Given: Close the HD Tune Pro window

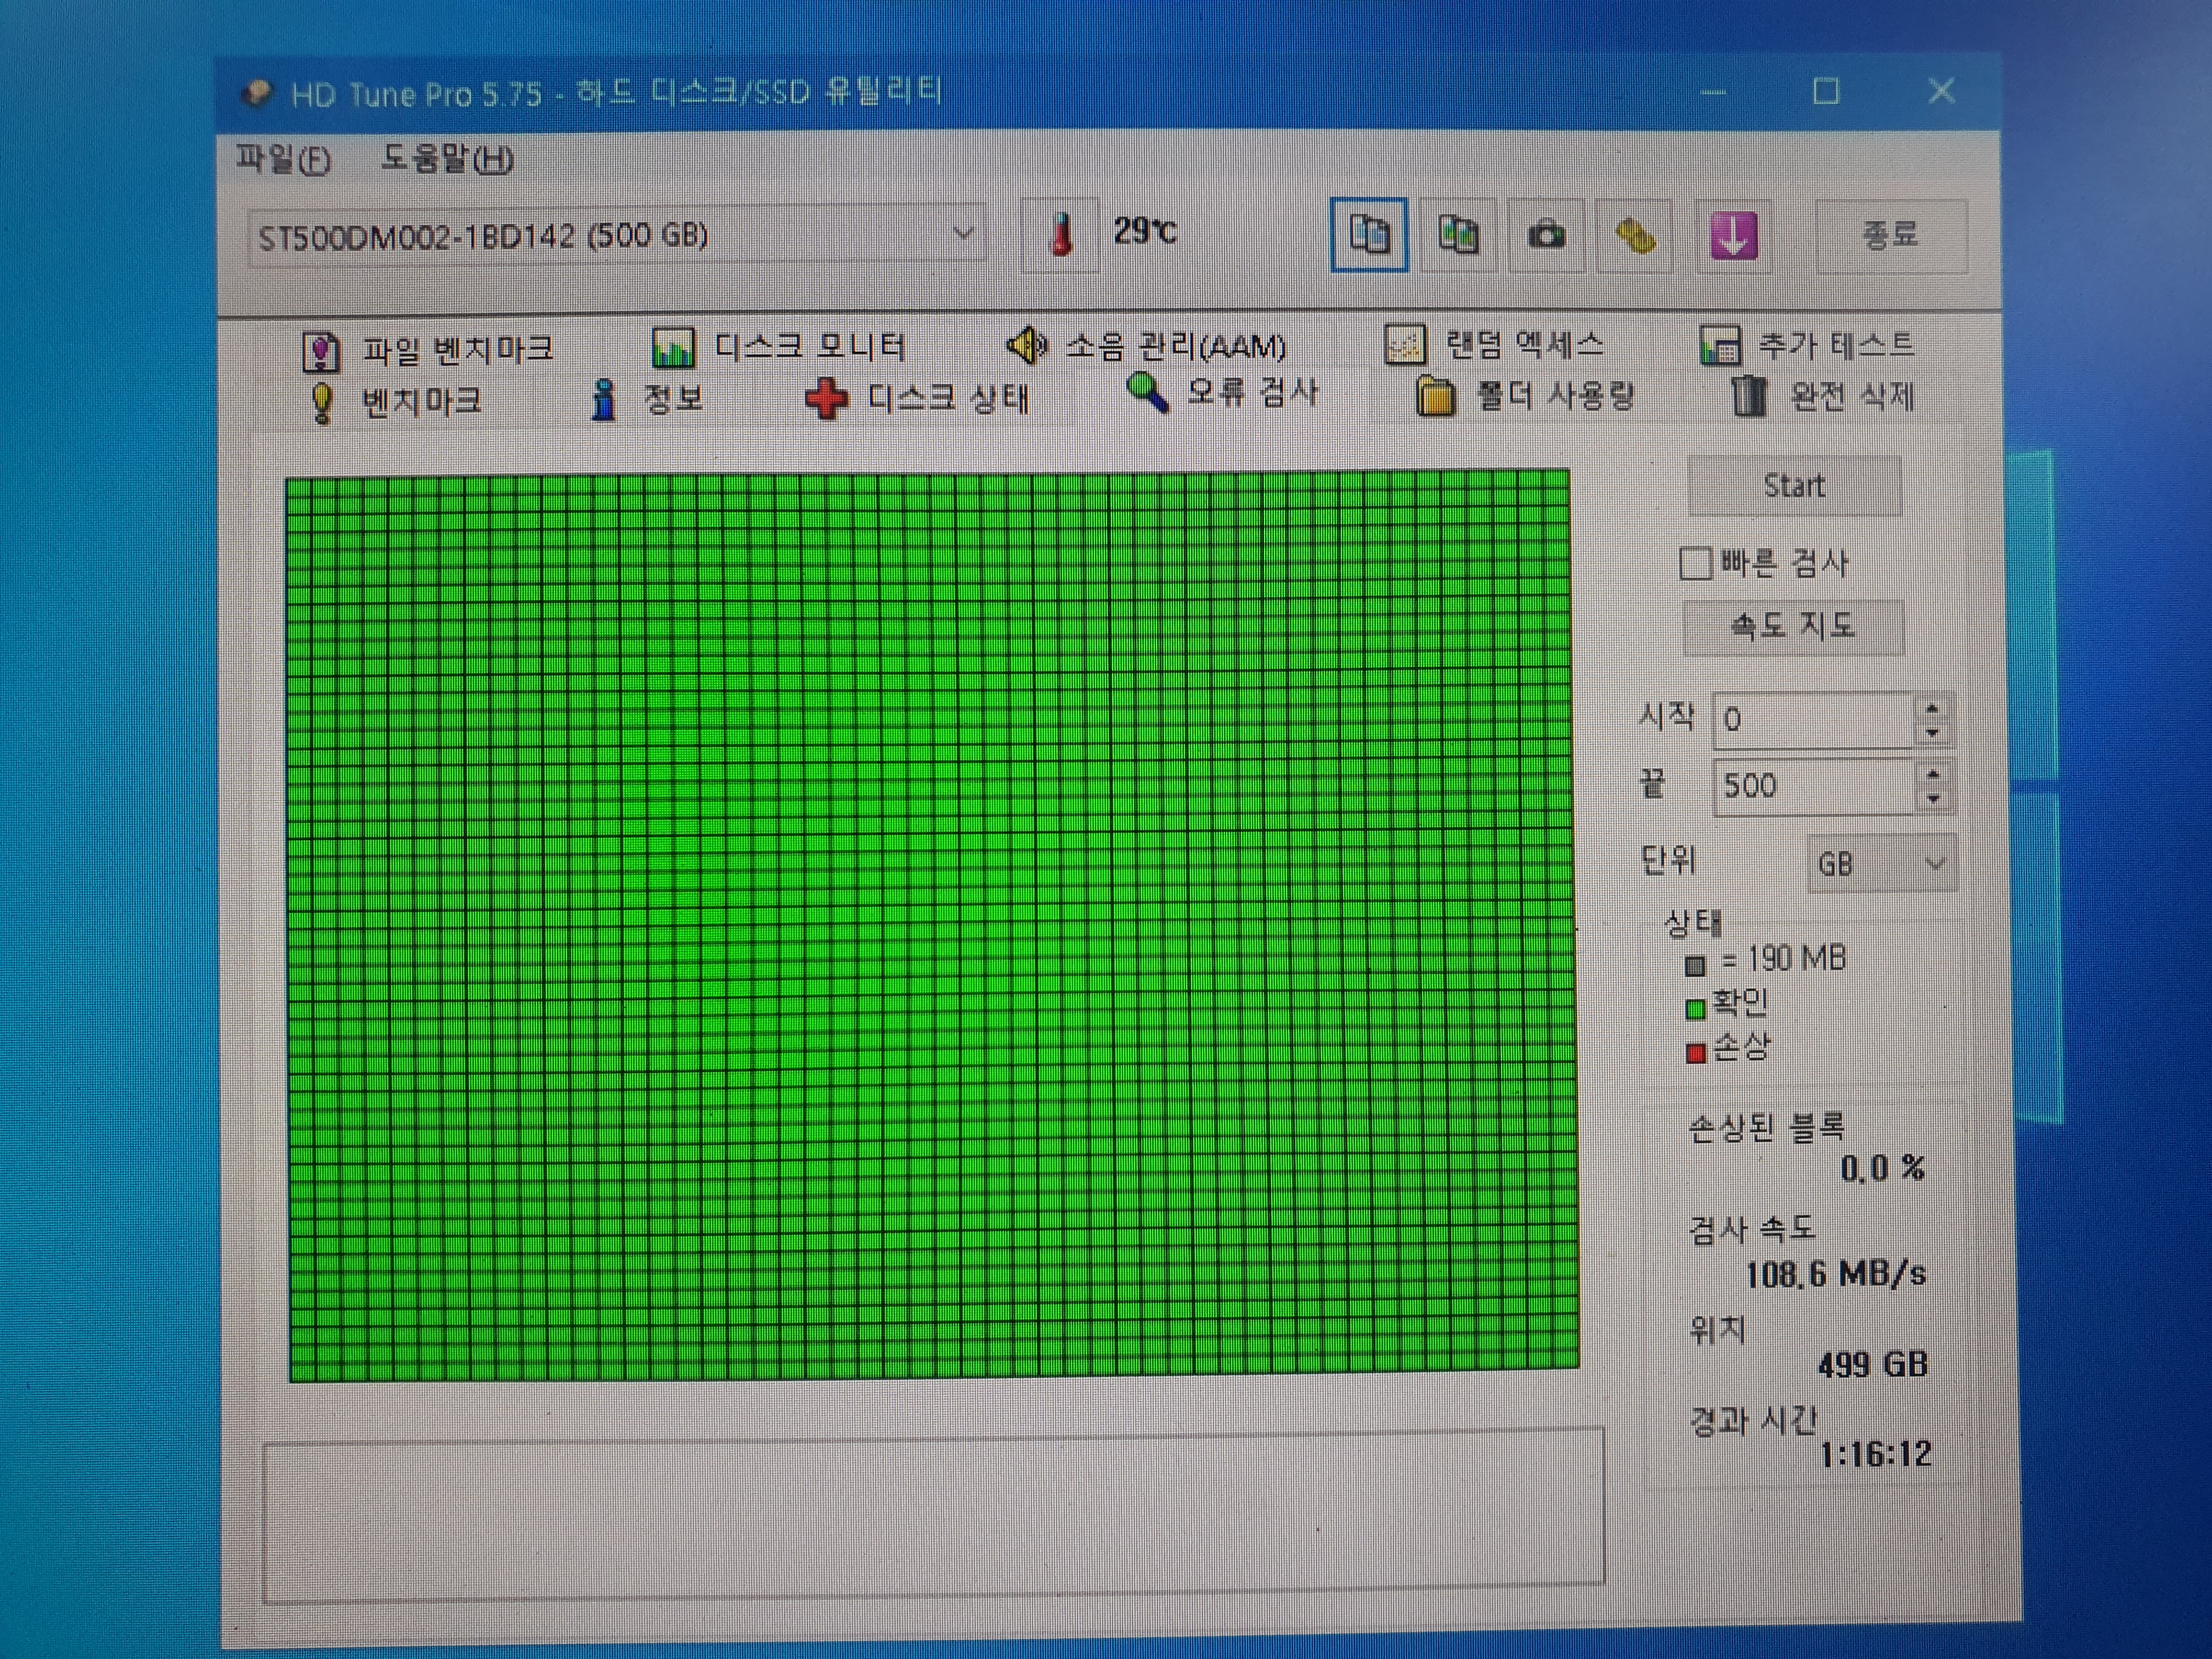Looking at the screenshot, I should [x=1941, y=91].
